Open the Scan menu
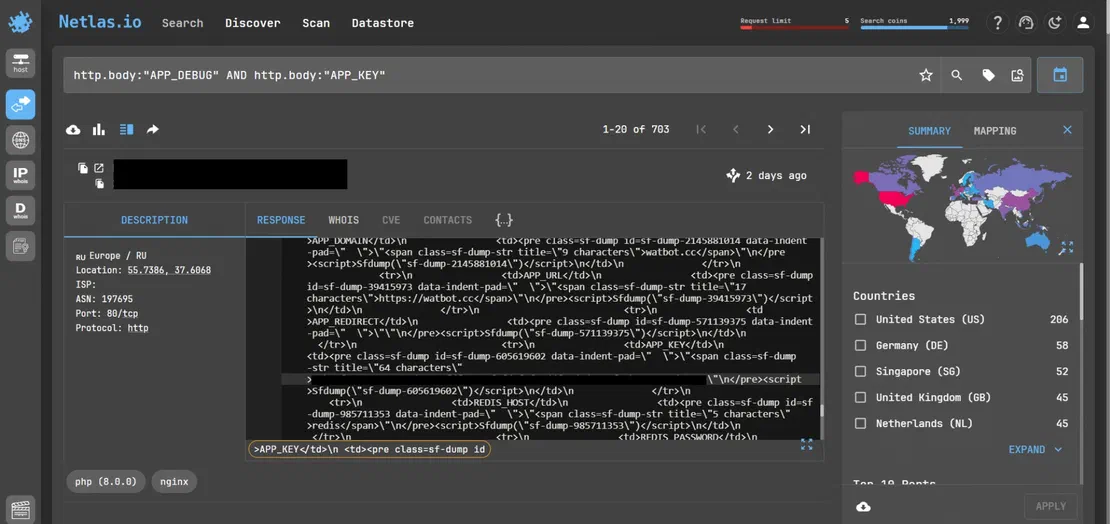This screenshot has width=1110, height=524. [x=316, y=23]
